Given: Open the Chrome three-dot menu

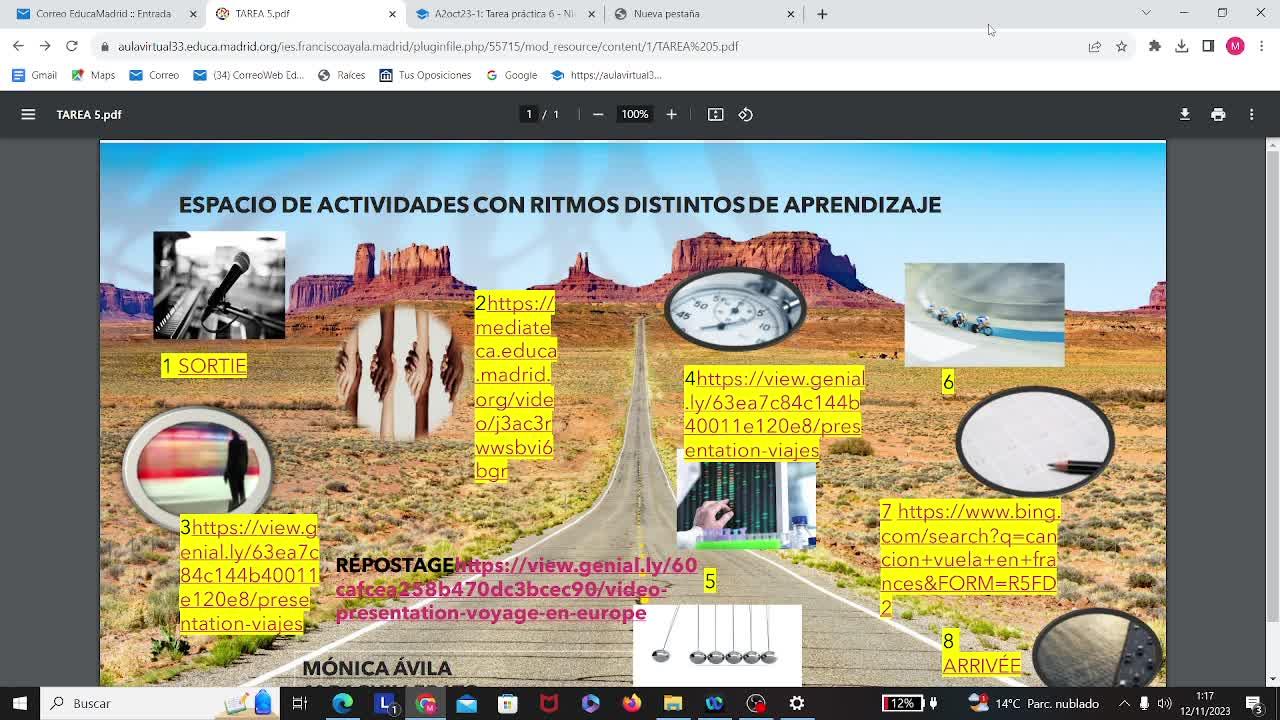Looking at the screenshot, I should pos(1261,46).
